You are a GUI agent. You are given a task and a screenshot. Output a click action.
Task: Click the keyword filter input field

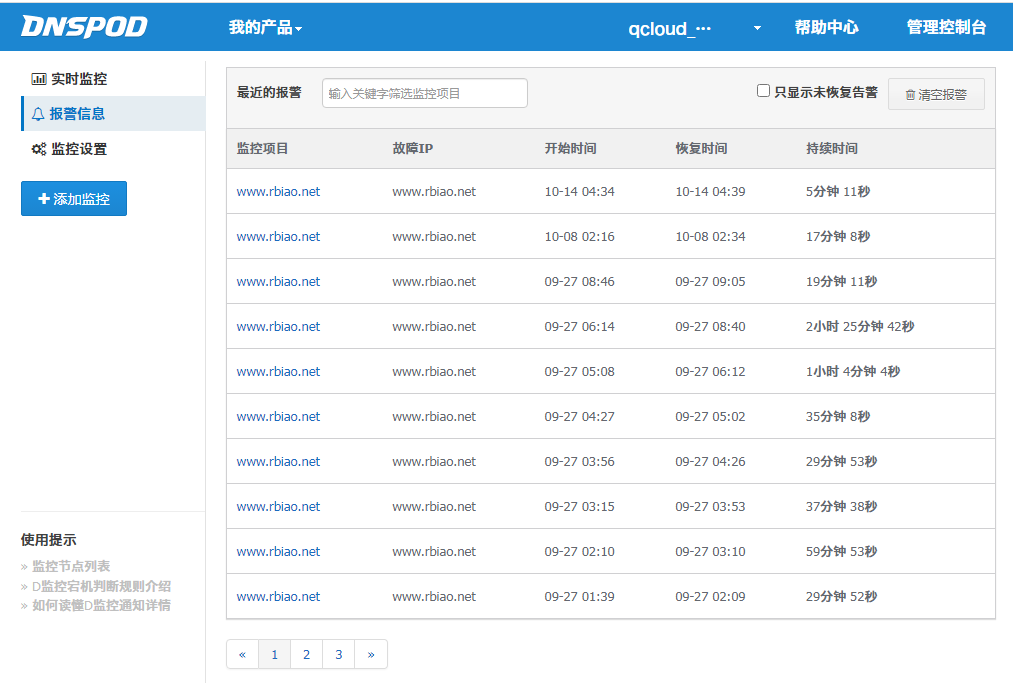coord(424,93)
